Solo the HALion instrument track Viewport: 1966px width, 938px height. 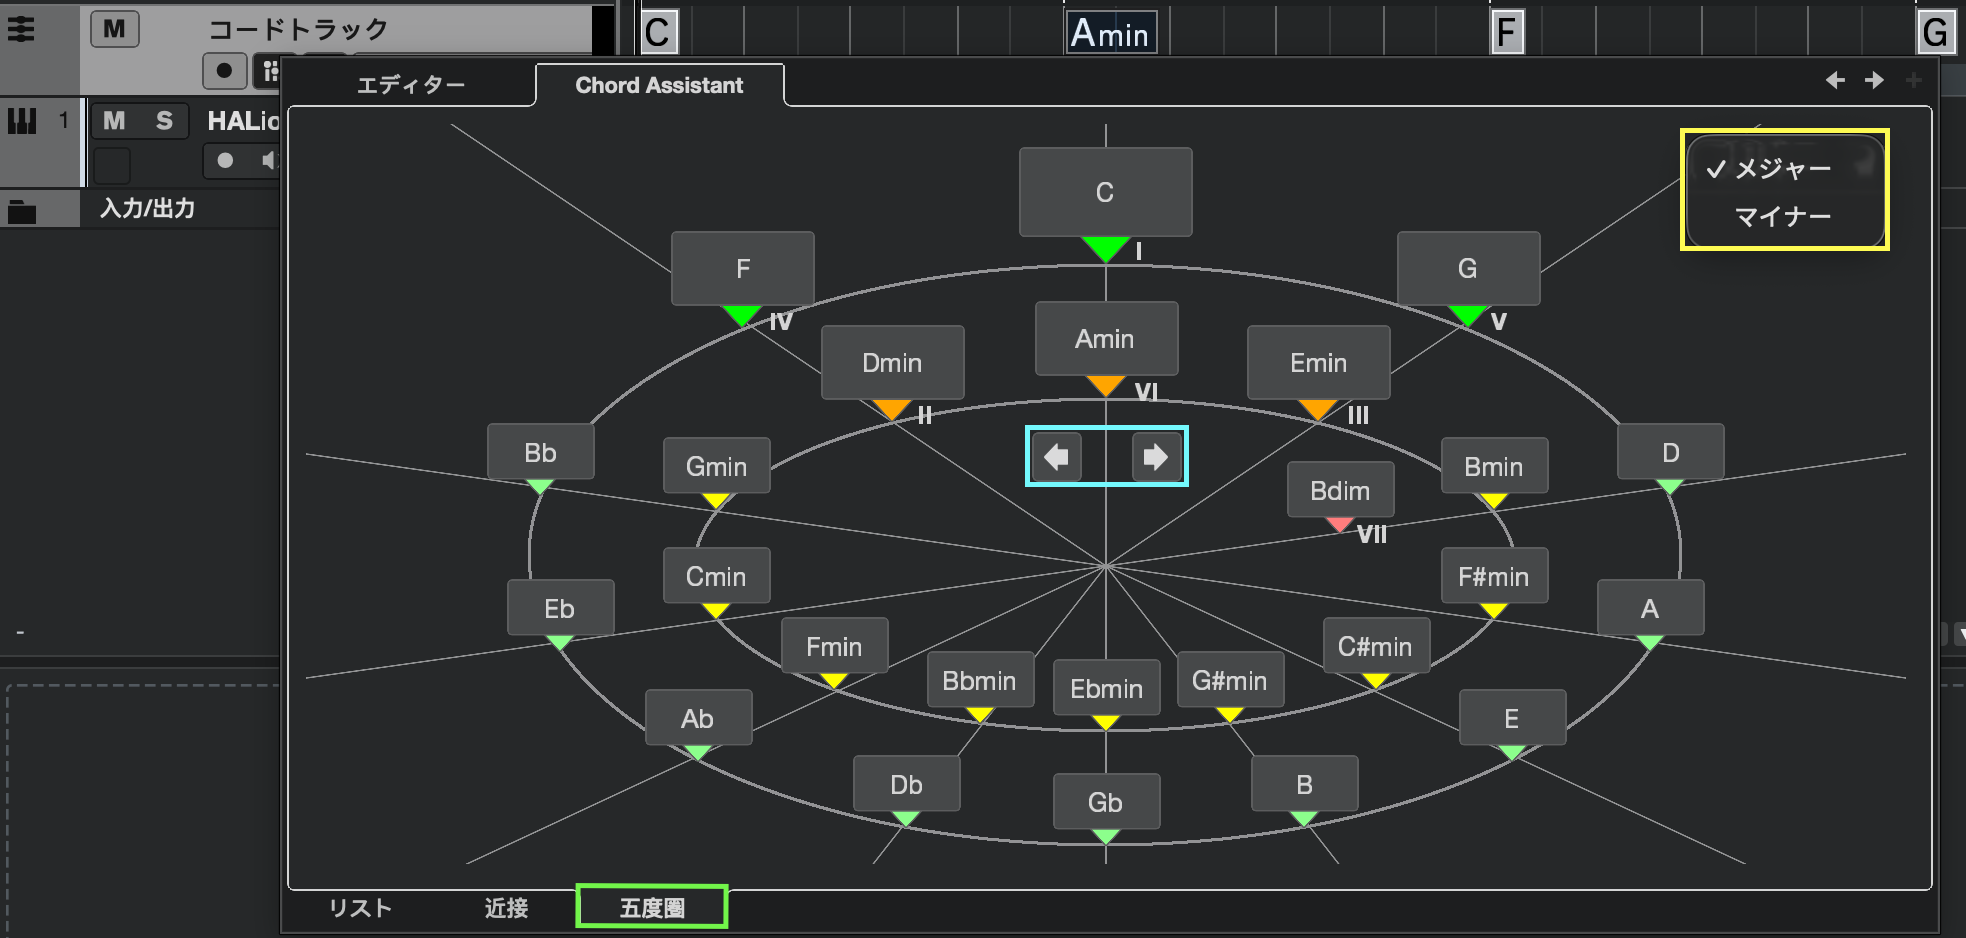[164, 121]
